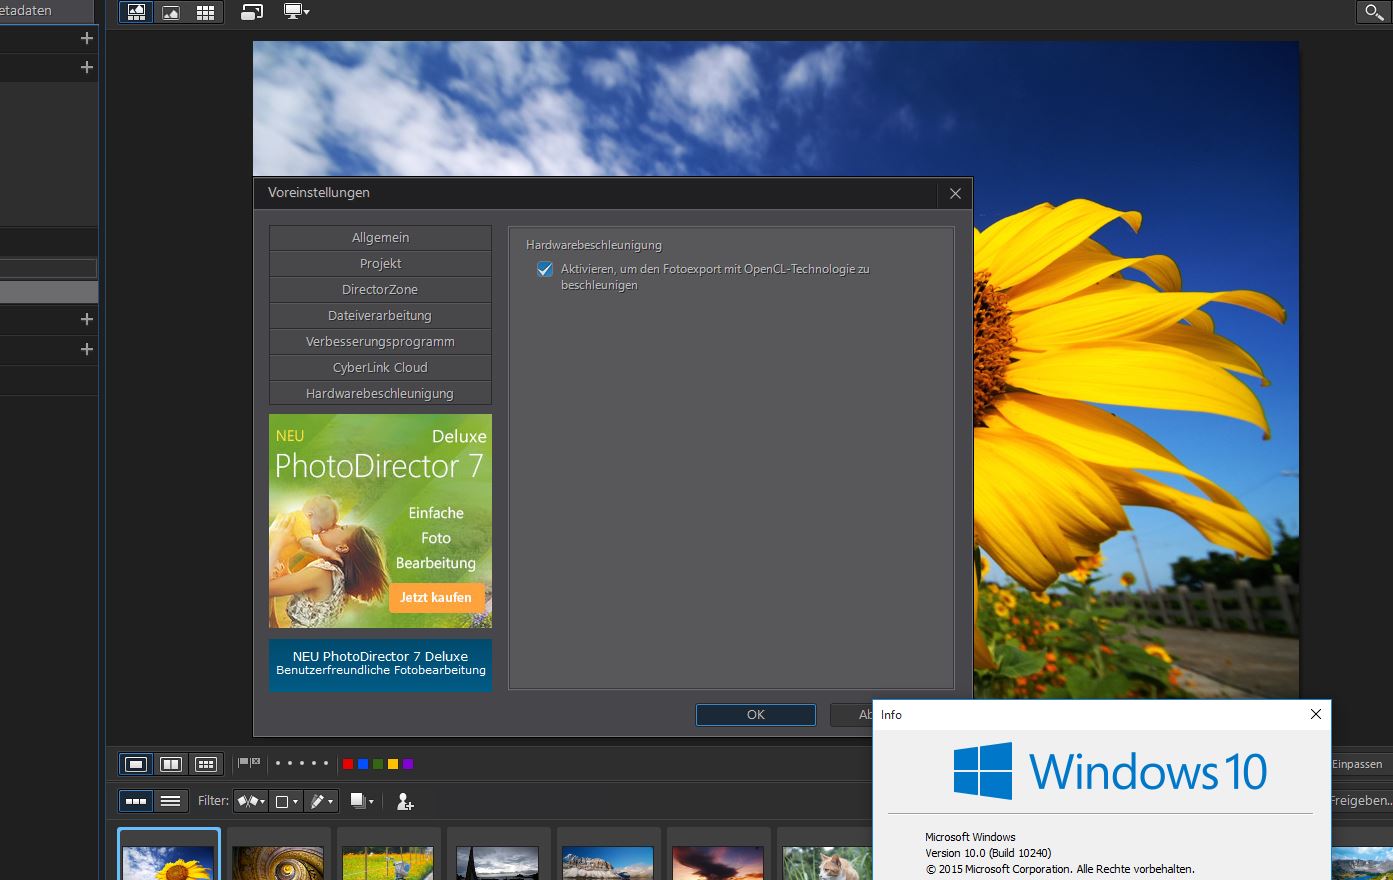Select compare two photos view icon
Screen dimensions: 1393x880
click(x=171, y=764)
